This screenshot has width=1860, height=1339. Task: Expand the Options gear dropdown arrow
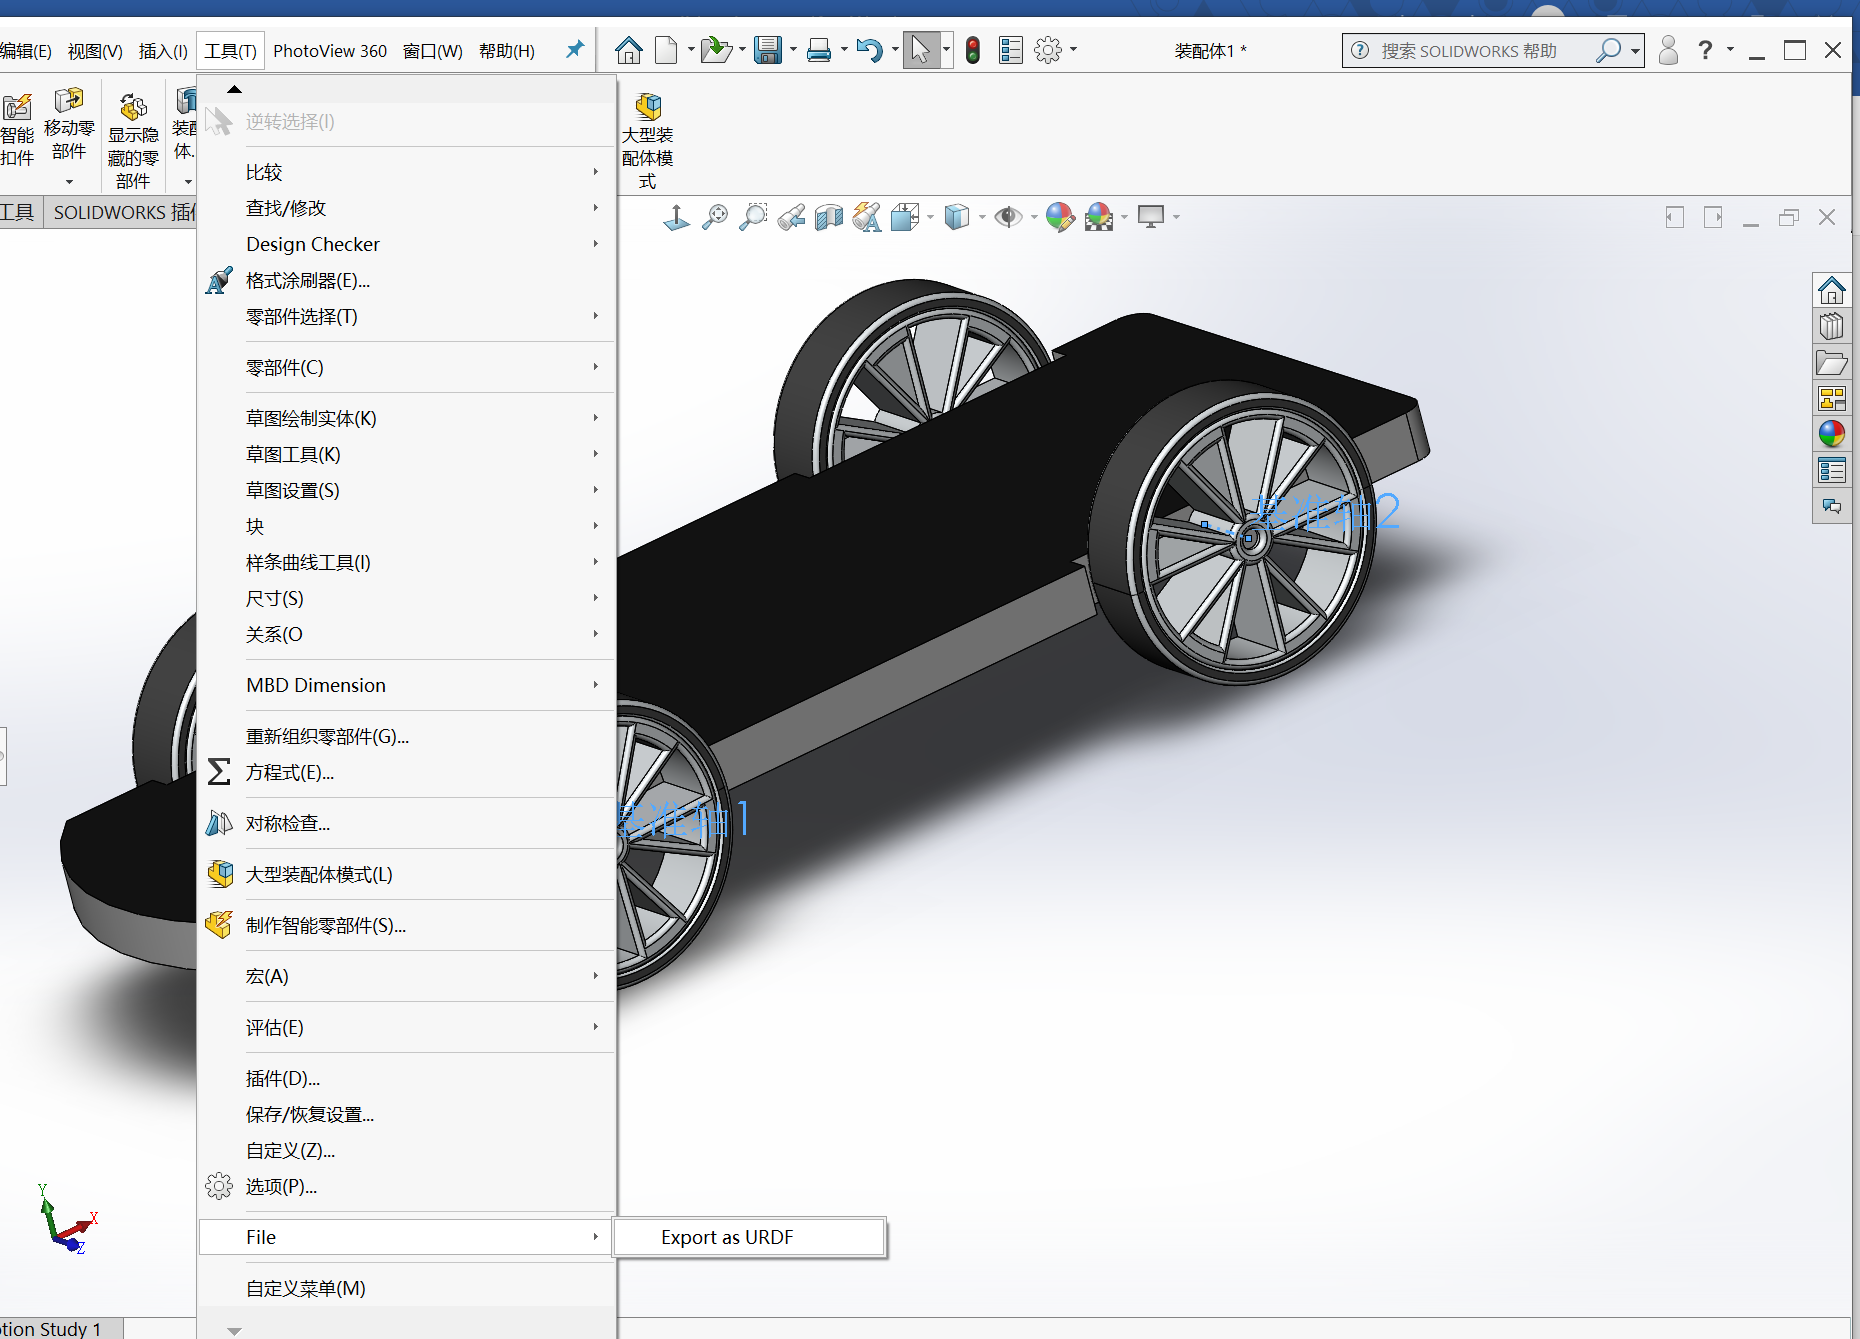tap(1073, 50)
